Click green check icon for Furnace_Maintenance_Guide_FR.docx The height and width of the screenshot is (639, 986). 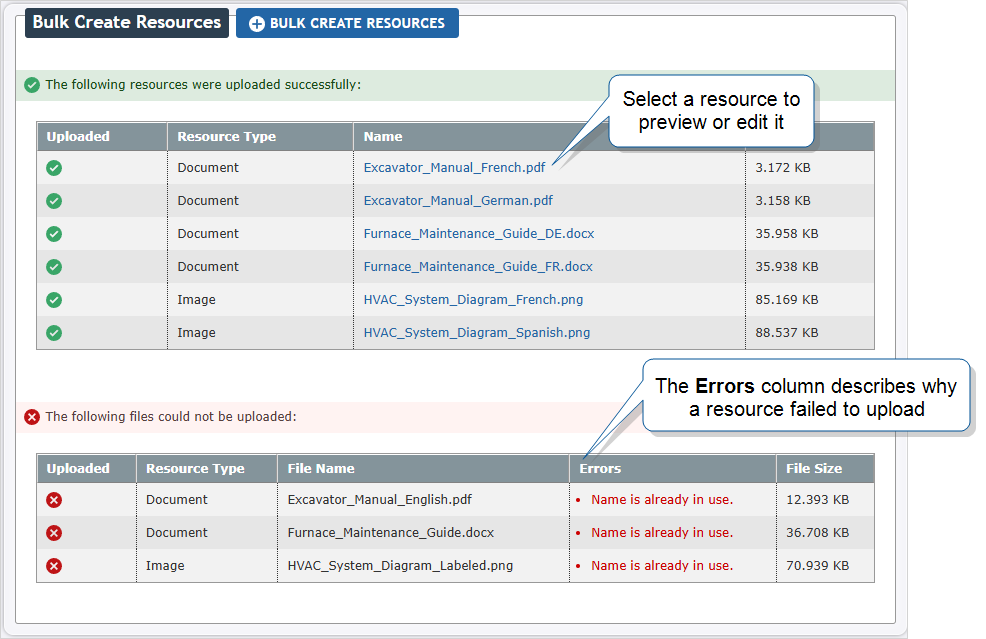tap(54, 267)
